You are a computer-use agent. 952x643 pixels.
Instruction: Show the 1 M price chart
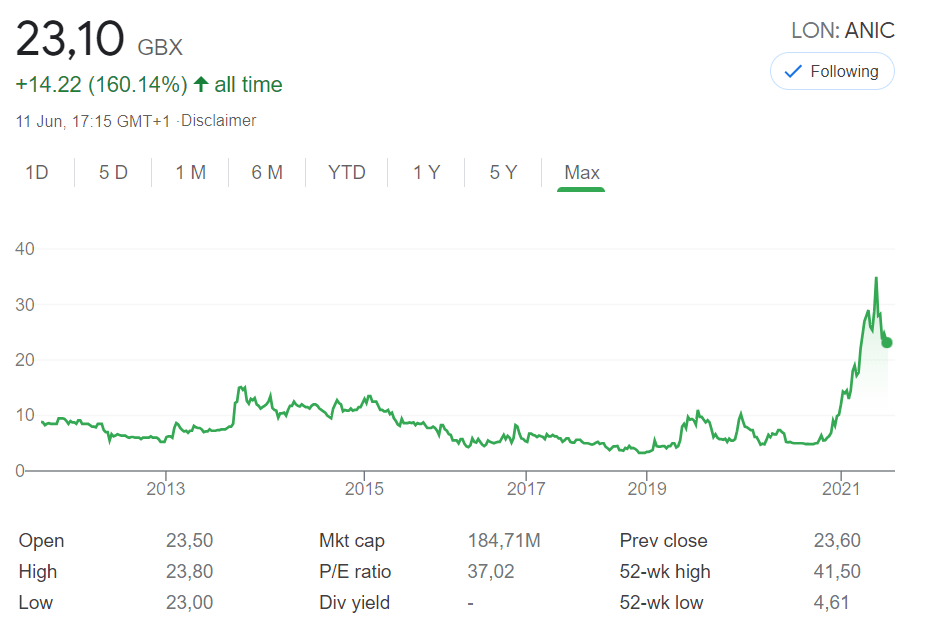click(190, 172)
